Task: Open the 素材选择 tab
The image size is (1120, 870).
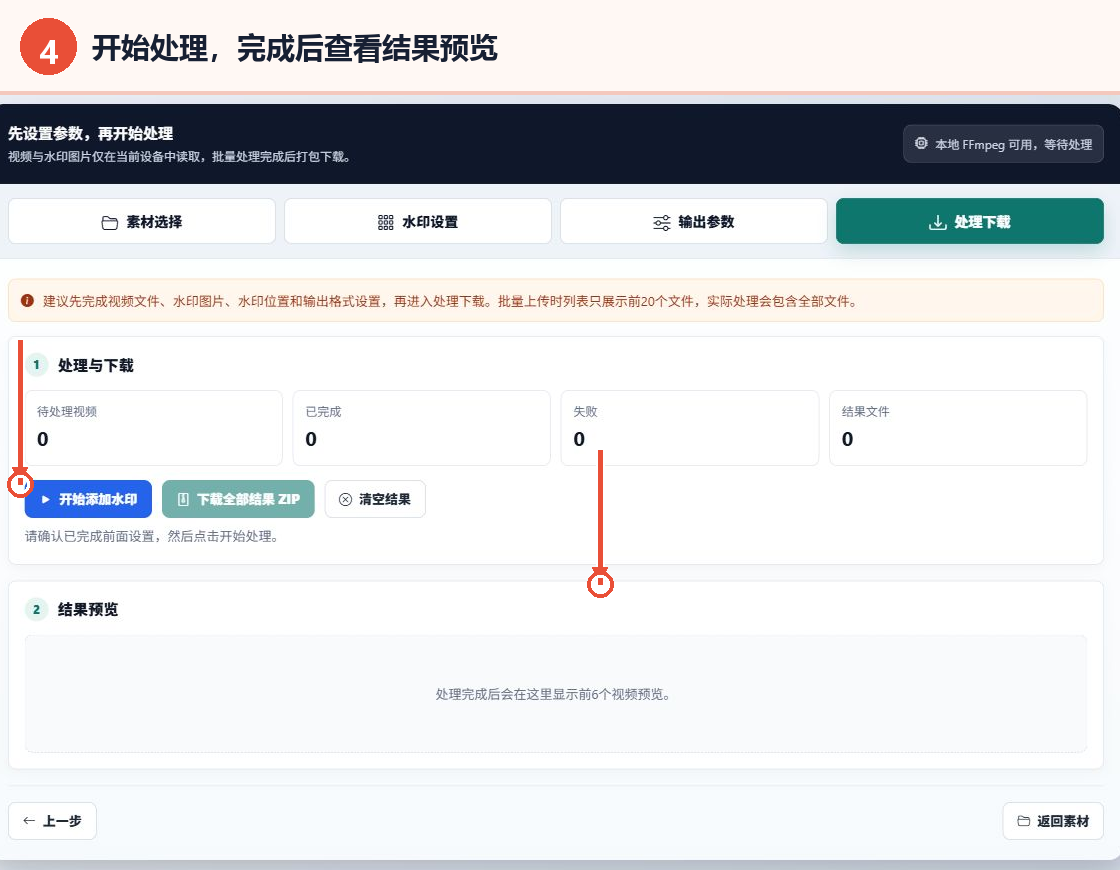Action: click(x=141, y=221)
